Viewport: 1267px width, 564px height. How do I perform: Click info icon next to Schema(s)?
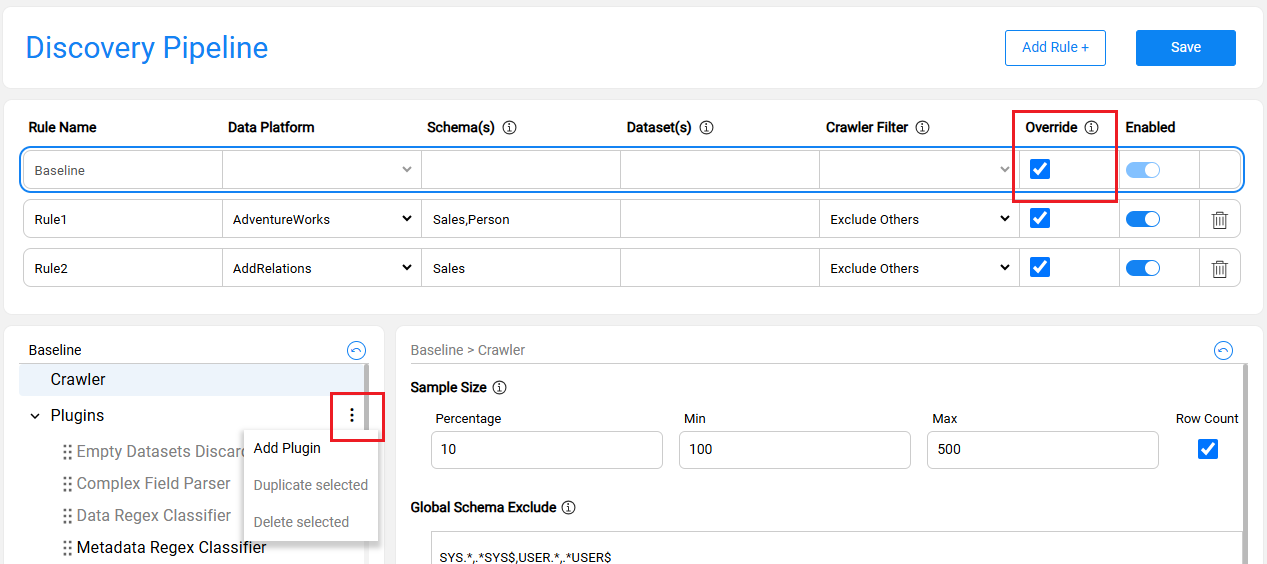(509, 128)
